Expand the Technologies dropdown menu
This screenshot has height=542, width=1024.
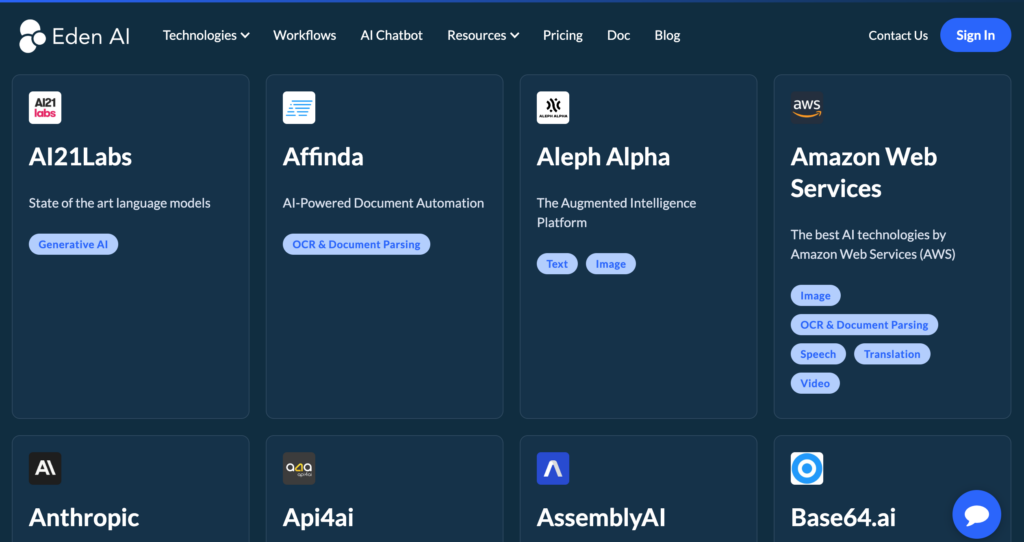coord(206,35)
